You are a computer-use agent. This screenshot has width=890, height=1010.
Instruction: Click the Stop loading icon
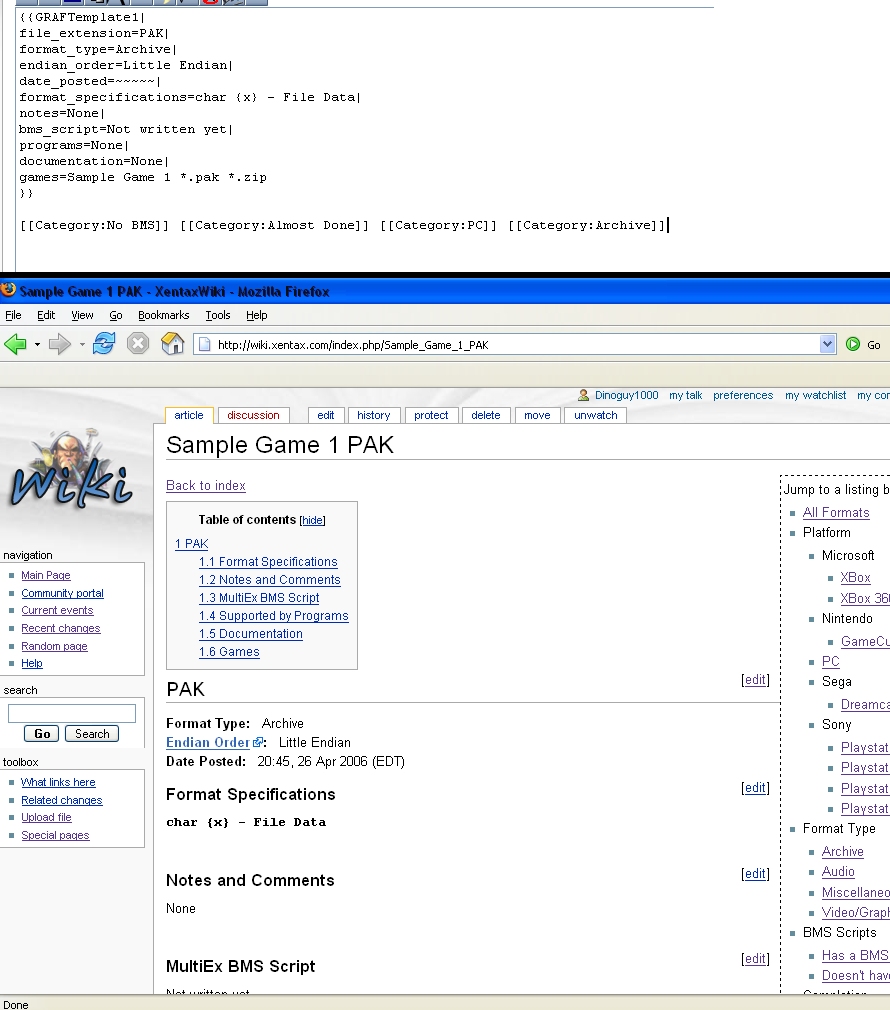138,344
